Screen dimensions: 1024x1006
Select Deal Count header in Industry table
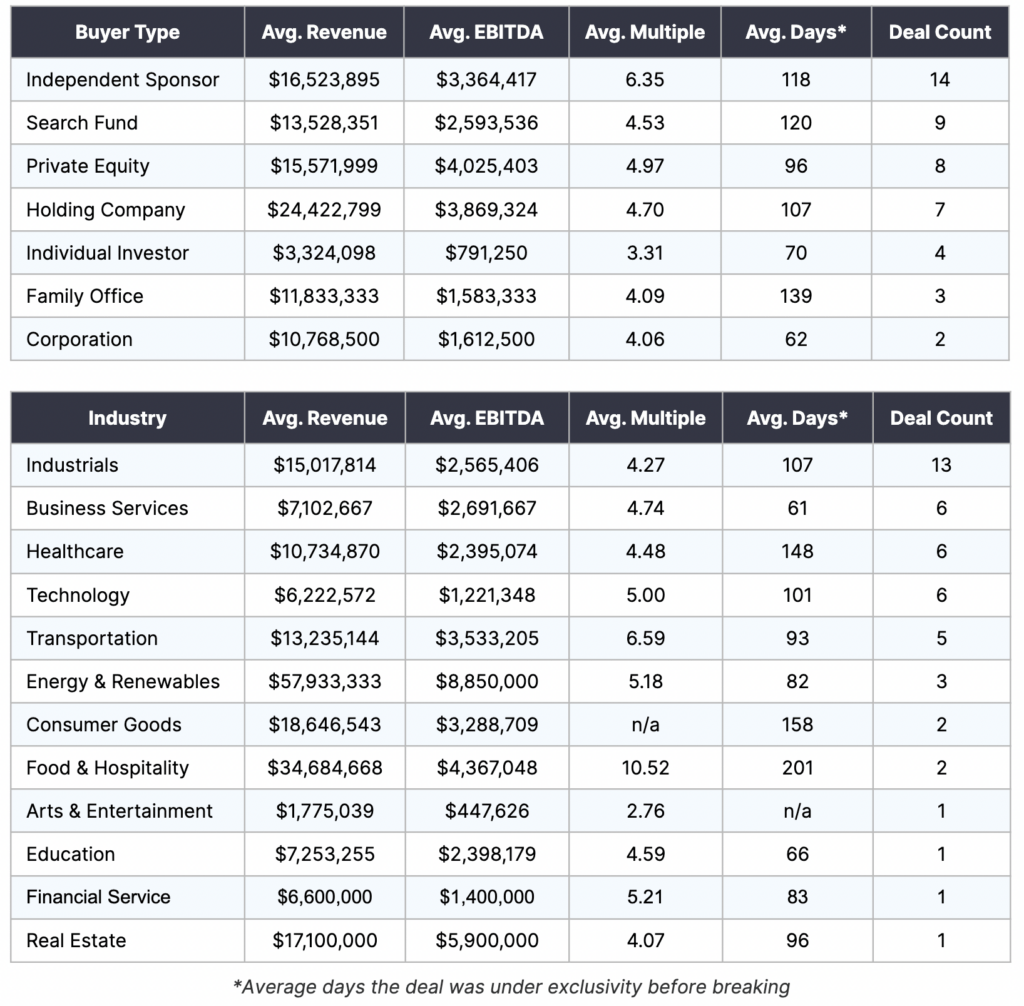pos(941,418)
